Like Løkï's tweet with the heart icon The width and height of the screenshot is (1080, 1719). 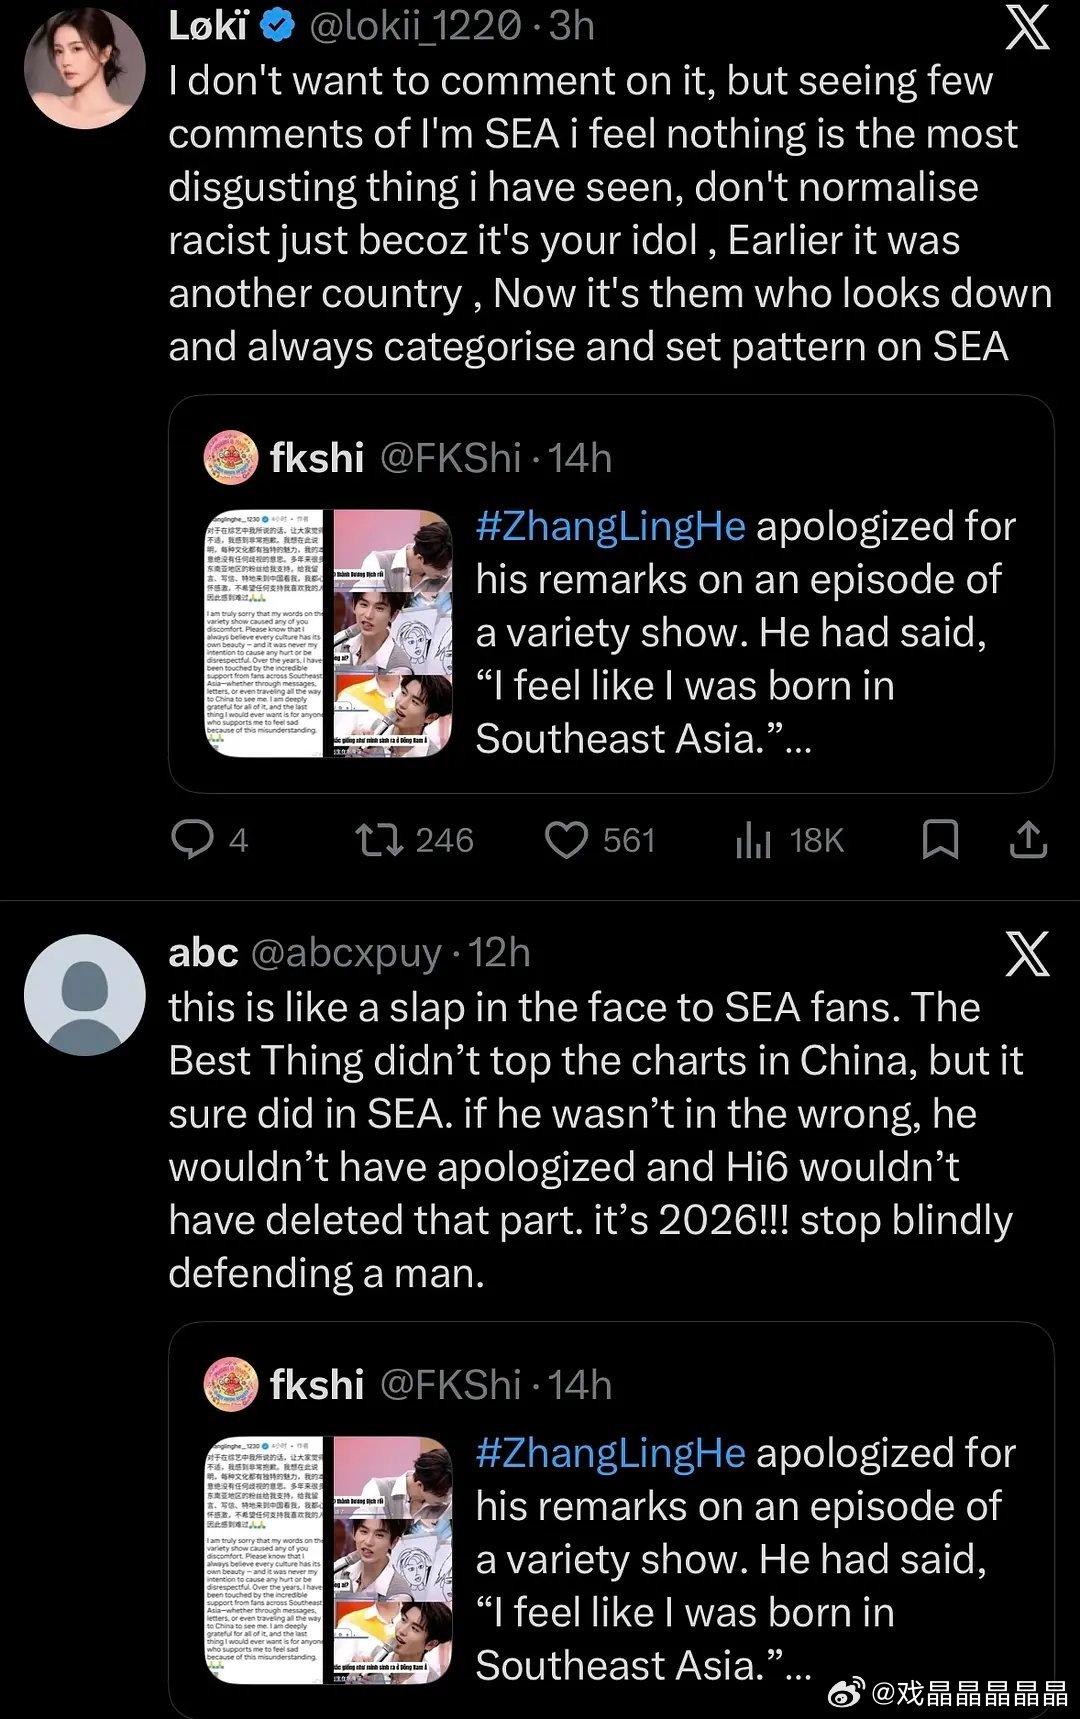pyautogui.click(x=566, y=840)
